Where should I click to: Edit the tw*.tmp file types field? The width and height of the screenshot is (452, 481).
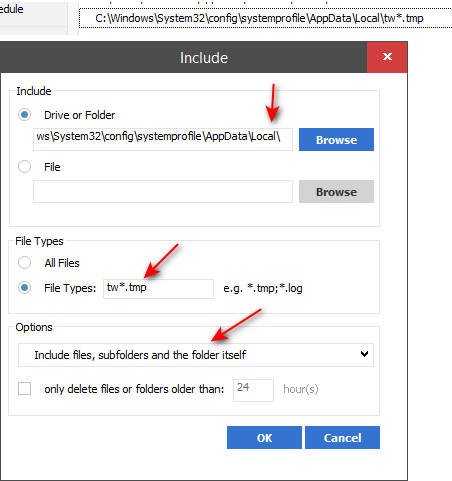tap(158, 289)
